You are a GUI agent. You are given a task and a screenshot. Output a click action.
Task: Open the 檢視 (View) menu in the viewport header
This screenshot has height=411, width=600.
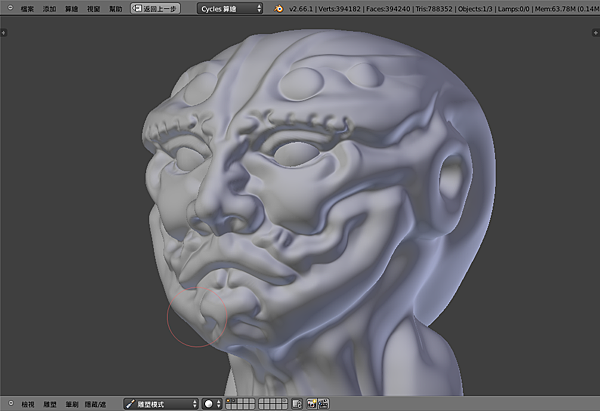[28, 404]
